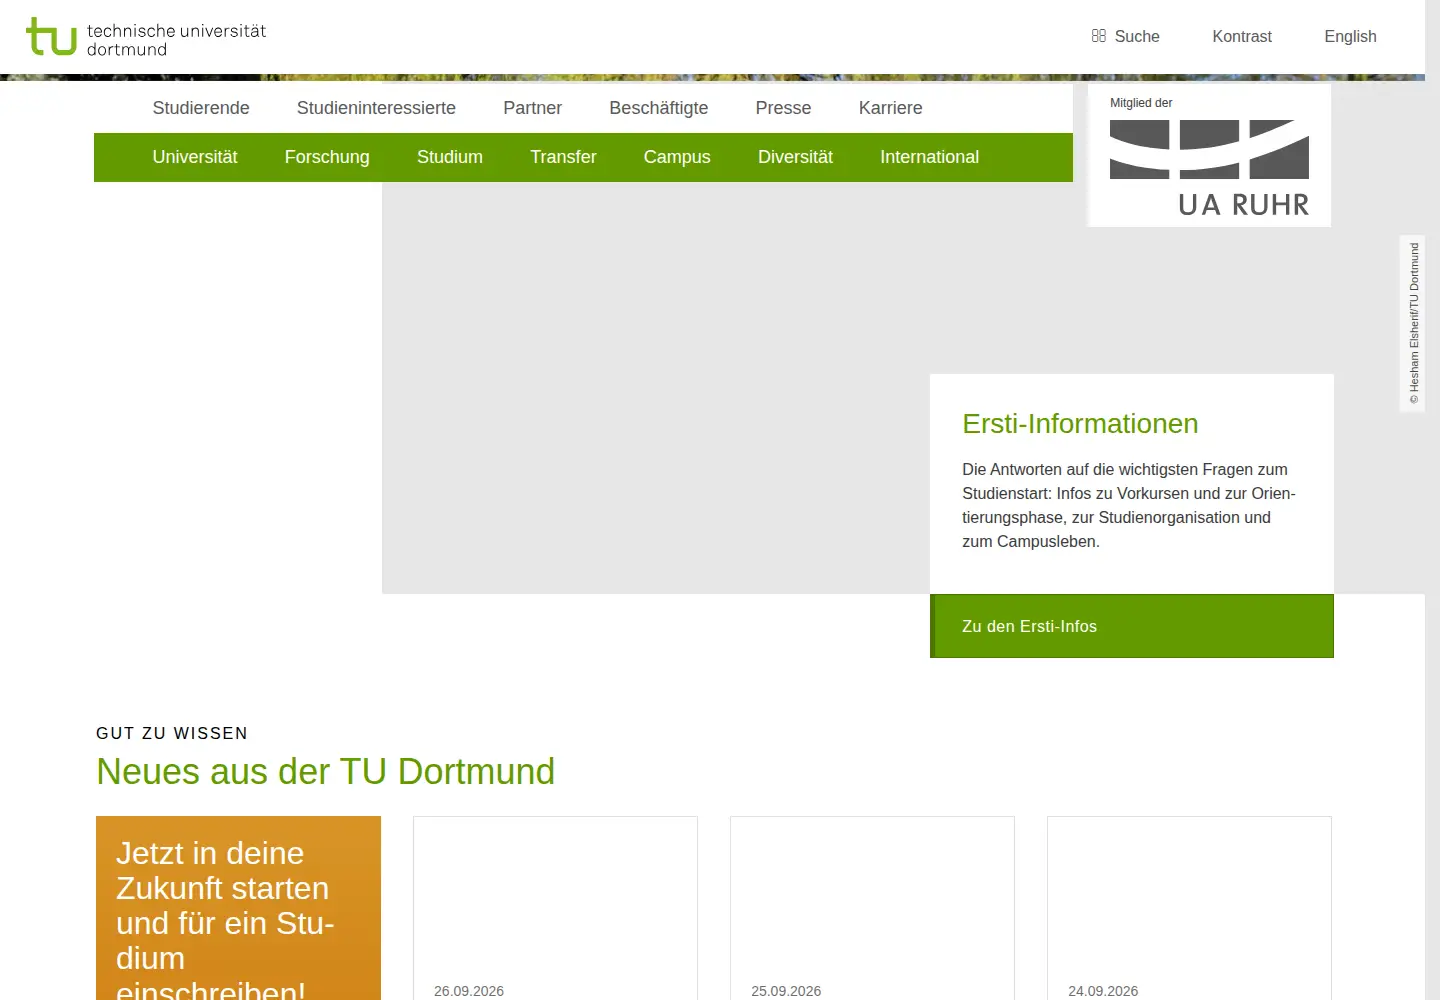Click the Neues aus der TU Dortmund heading
The image size is (1440, 1000).
325,772
